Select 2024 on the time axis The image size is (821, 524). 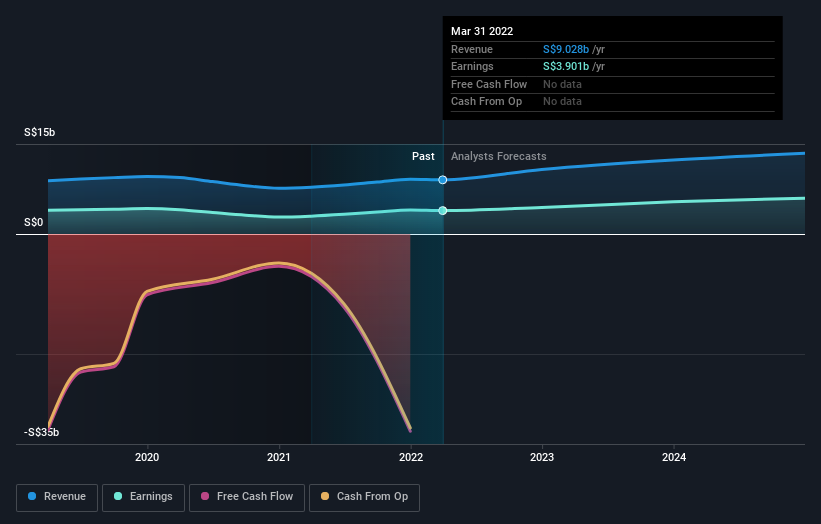click(674, 458)
